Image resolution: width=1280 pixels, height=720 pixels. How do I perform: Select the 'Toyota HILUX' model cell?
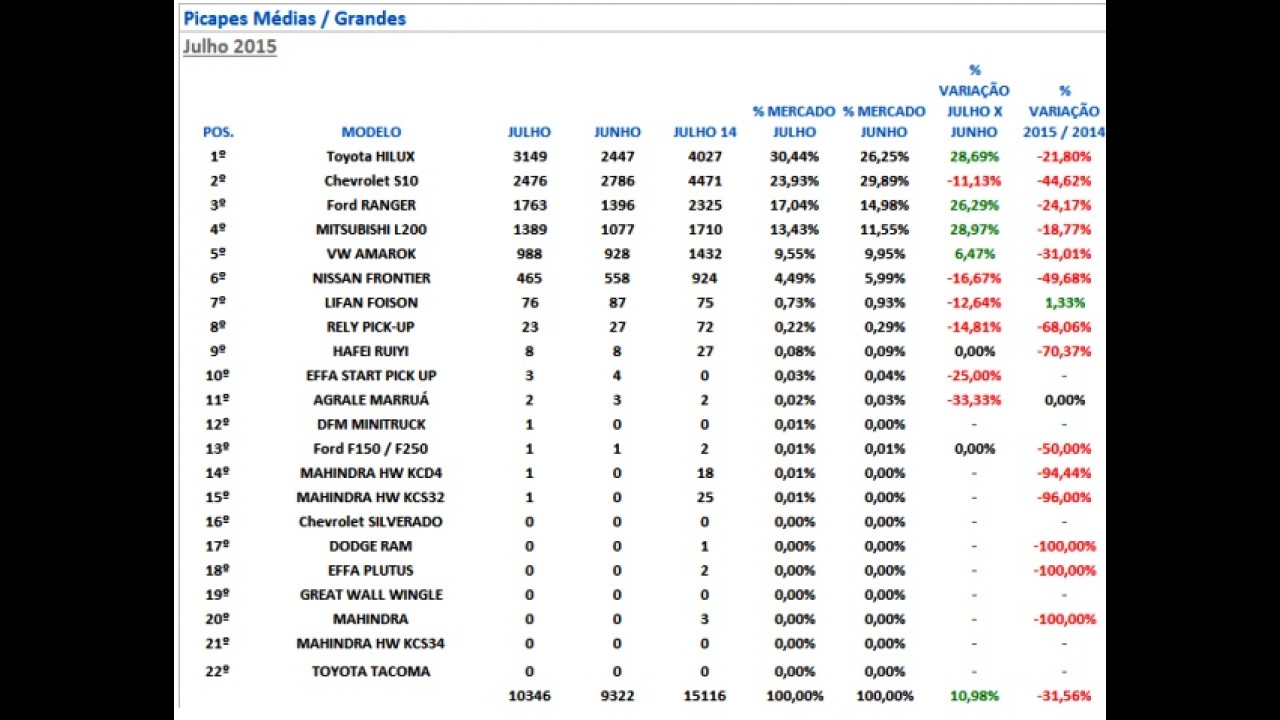pos(370,157)
